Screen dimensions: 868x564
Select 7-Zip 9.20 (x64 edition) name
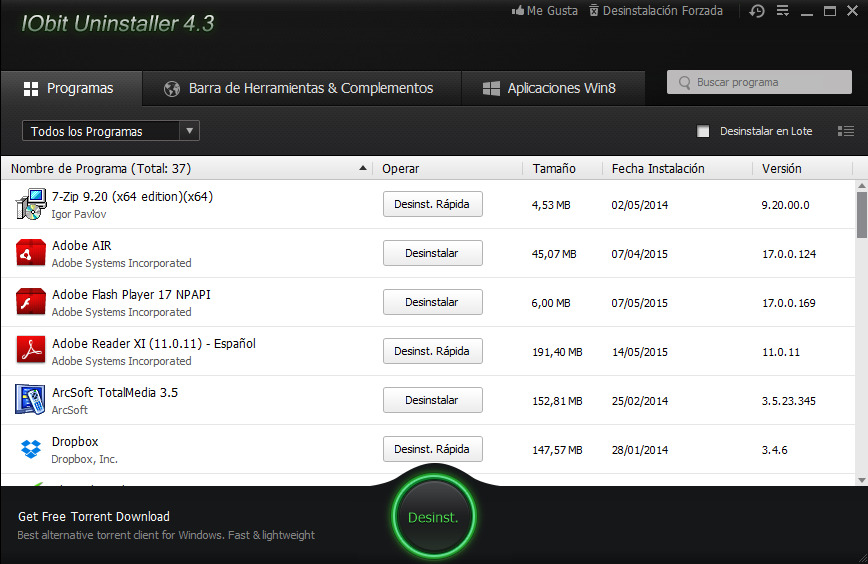click(132, 196)
